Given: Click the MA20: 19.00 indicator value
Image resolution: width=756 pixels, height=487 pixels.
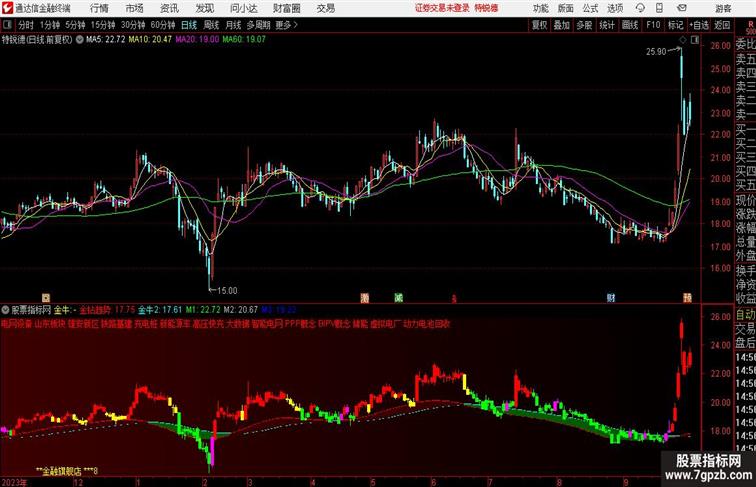Looking at the screenshot, I should [x=197, y=40].
